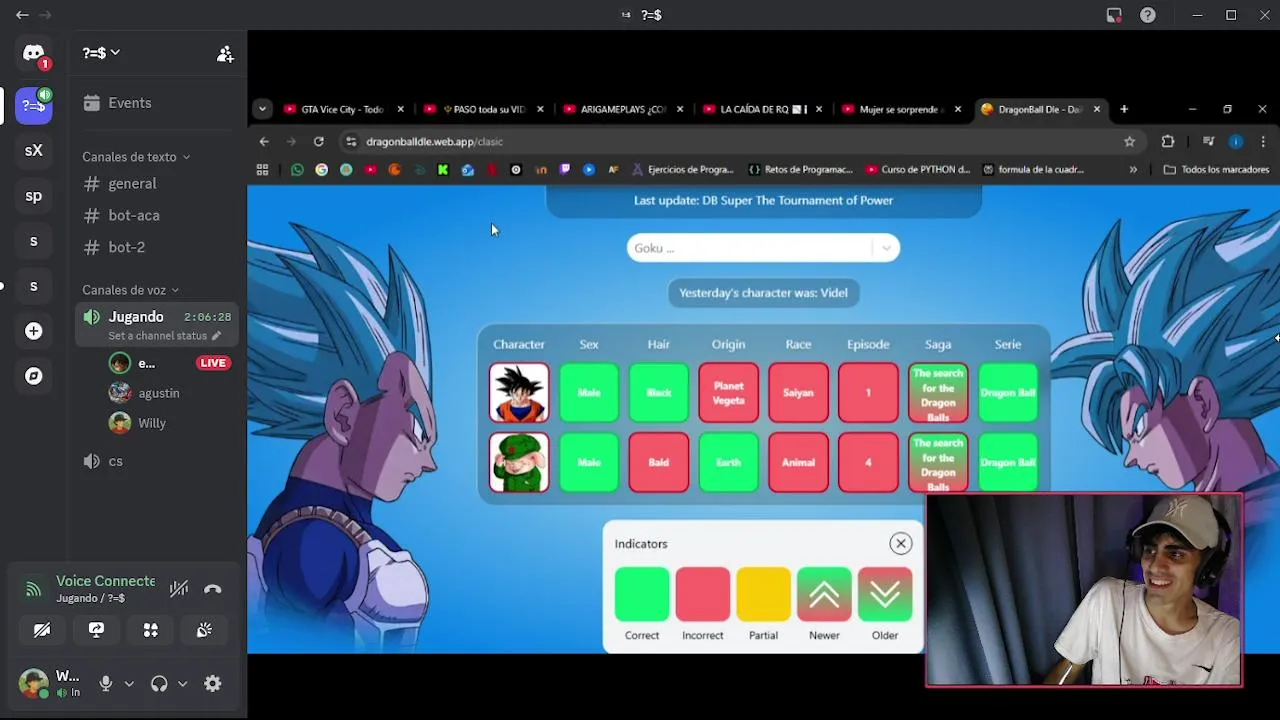
Task: Open Curso de PYTHON bookmark
Action: coord(918,170)
